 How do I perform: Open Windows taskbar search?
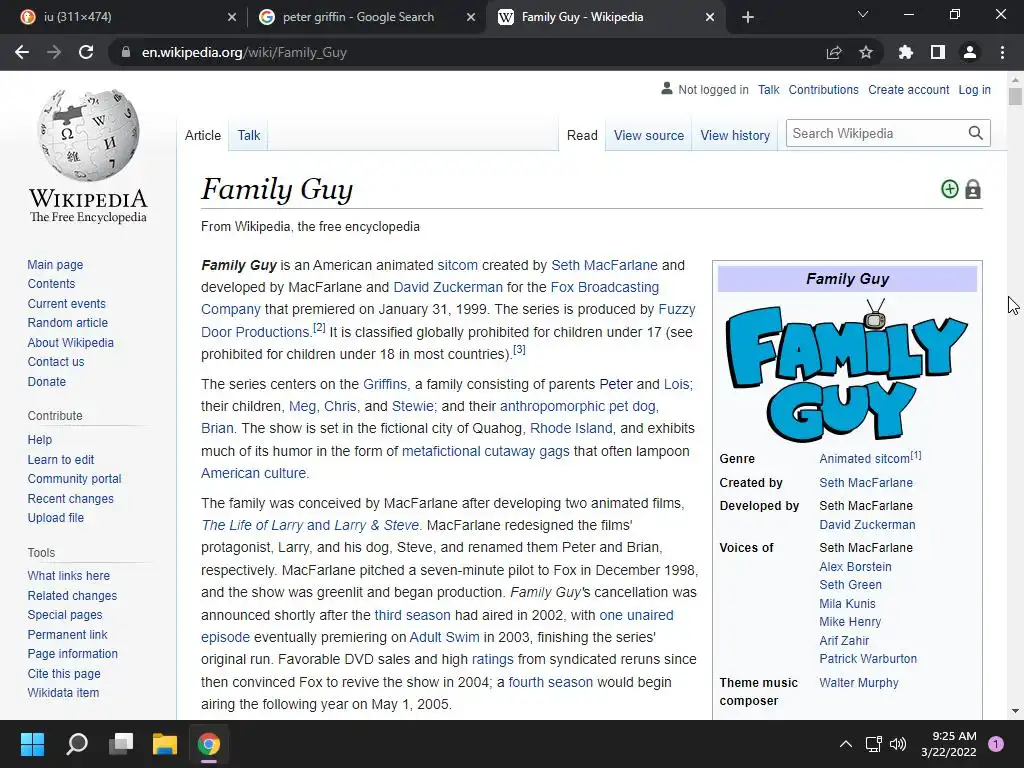77,744
